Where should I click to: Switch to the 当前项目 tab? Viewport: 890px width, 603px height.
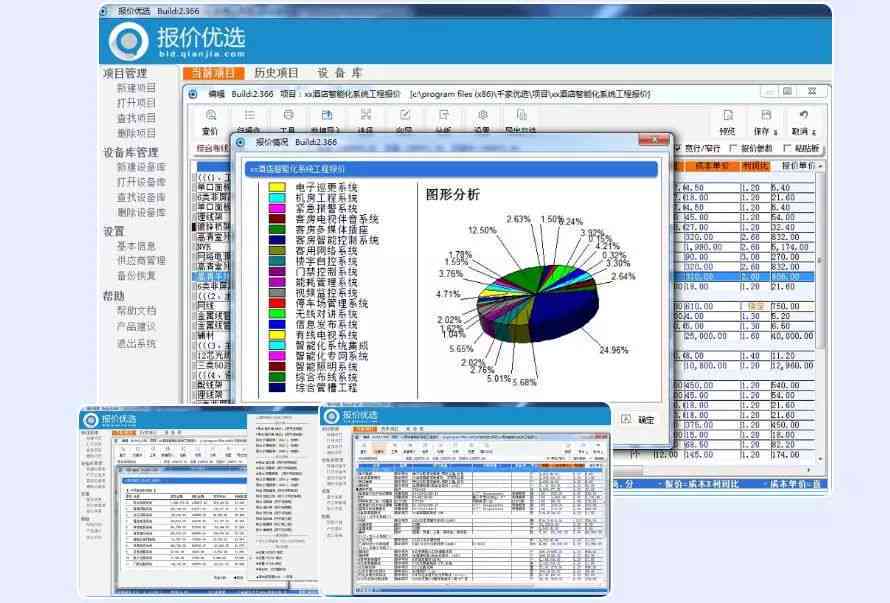pyautogui.click(x=213, y=73)
